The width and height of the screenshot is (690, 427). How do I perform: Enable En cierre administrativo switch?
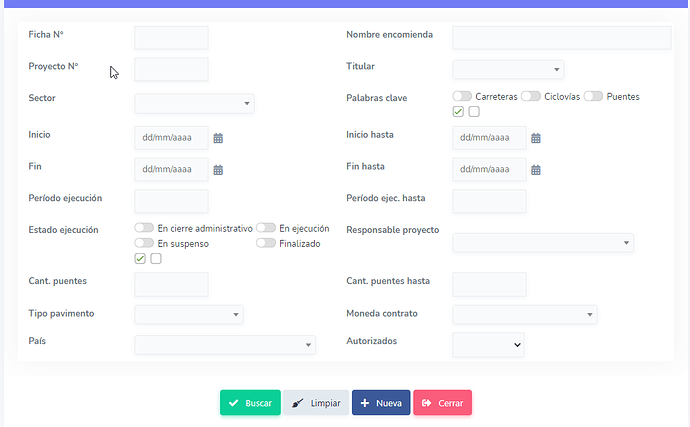click(x=144, y=228)
